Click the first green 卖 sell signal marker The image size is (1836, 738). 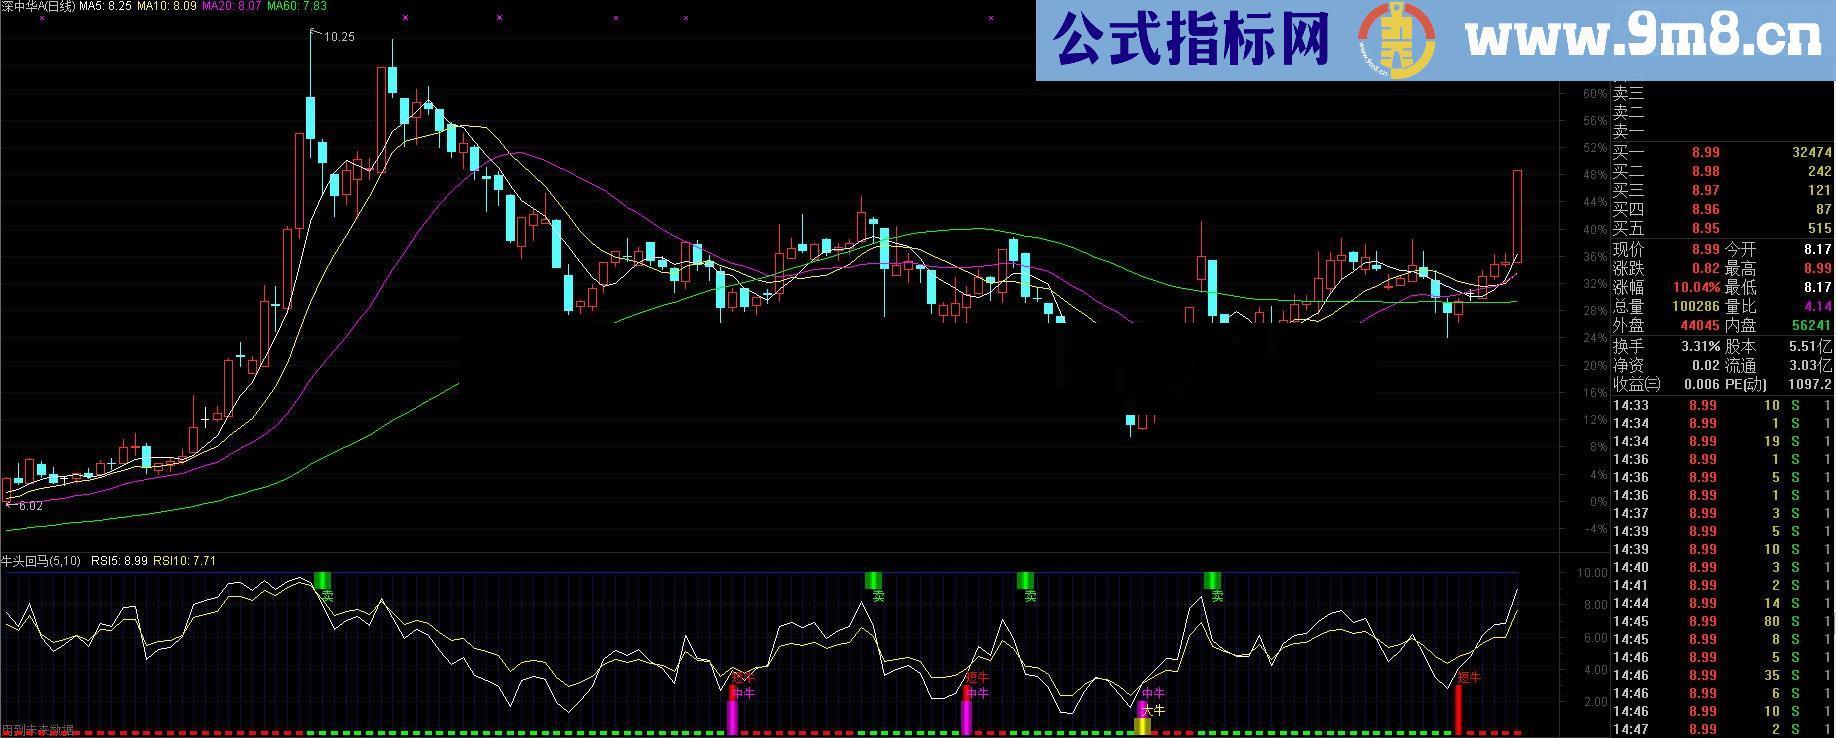coord(322,581)
